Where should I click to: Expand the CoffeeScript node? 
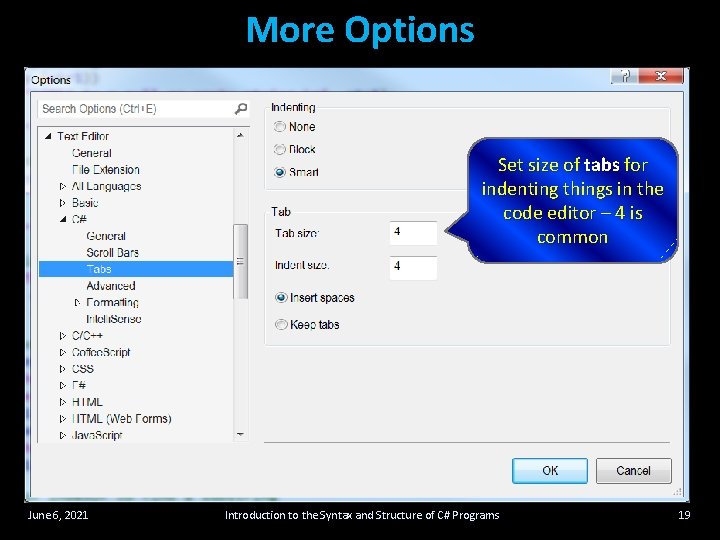click(62, 352)
